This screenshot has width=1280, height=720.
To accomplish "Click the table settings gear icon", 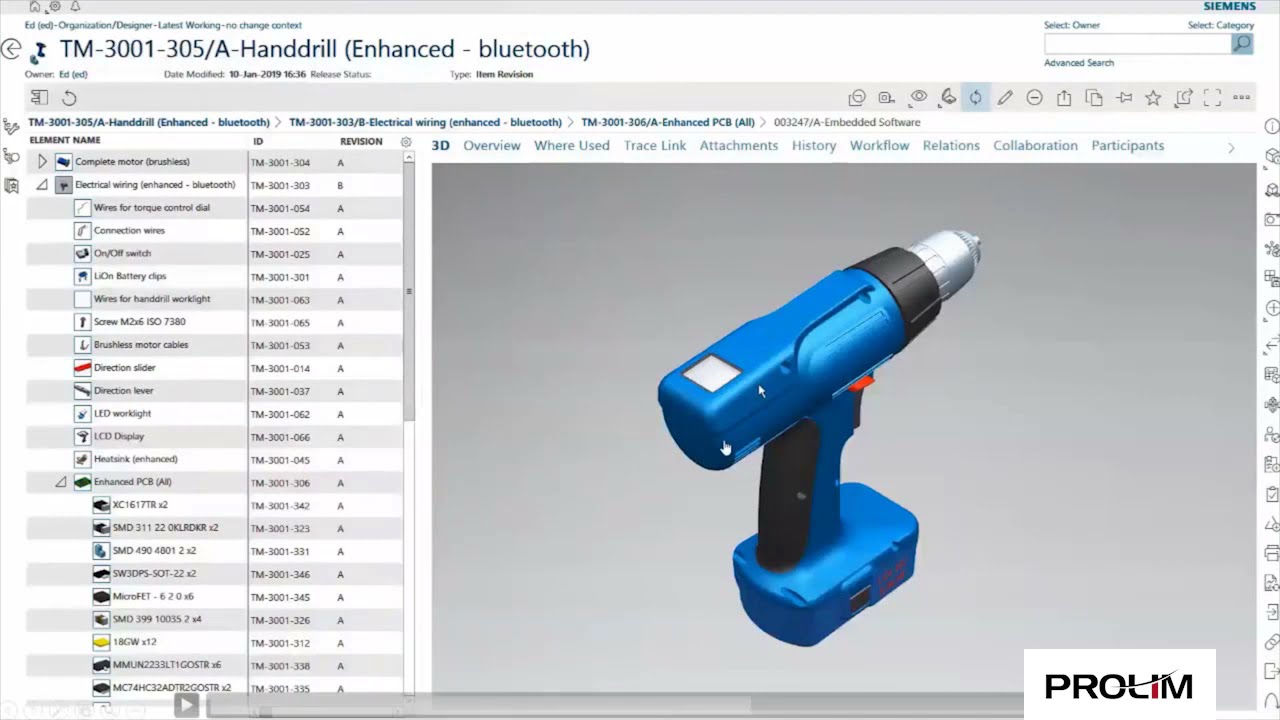I will (x=406, y=142).
